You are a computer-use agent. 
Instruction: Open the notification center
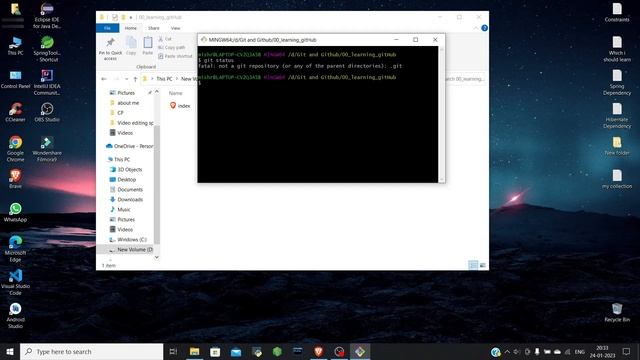tap(627, 351)
